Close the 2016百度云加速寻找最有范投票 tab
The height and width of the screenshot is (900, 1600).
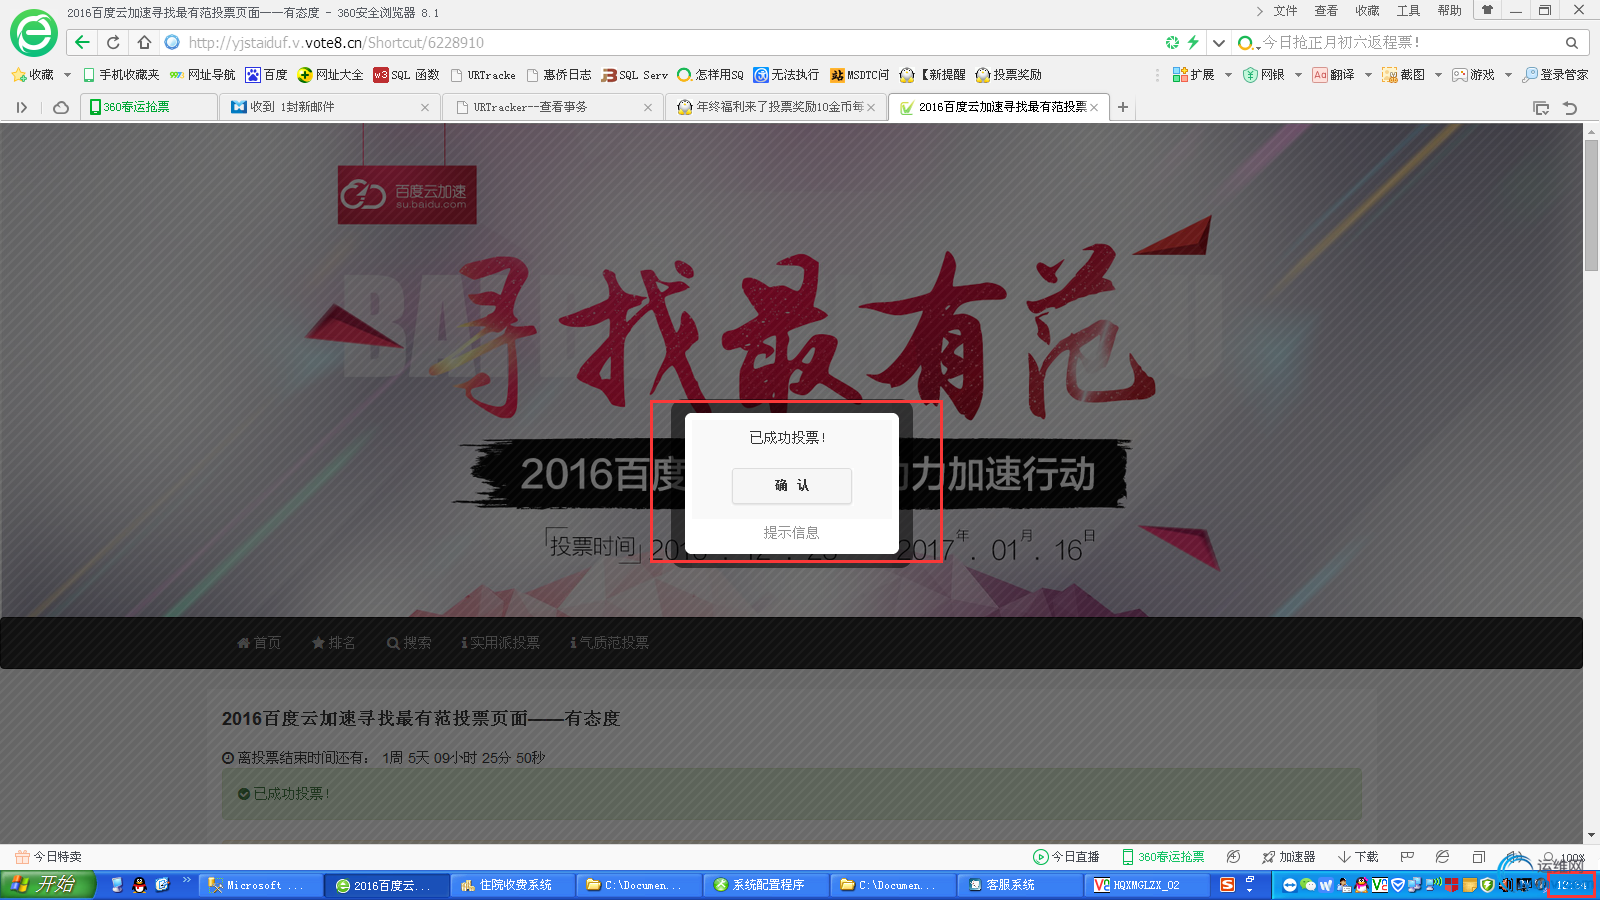click(x=1094, y=107)
